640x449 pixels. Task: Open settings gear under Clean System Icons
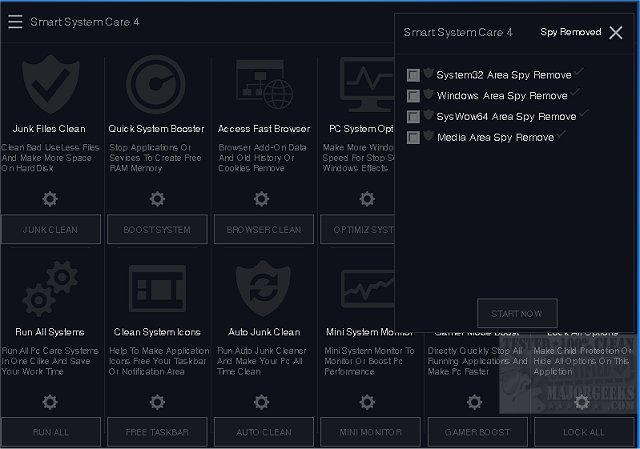click(x=157, y=402)
